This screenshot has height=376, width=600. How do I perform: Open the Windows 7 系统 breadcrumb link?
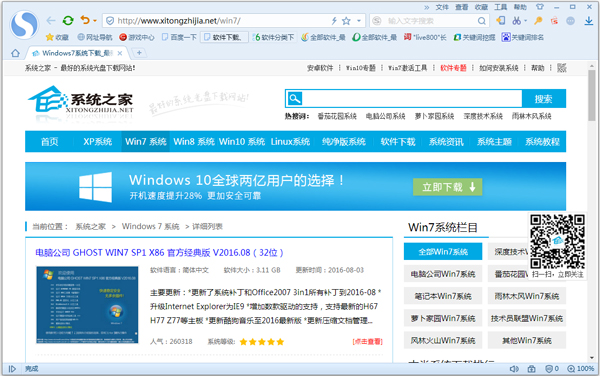(150, 226)
